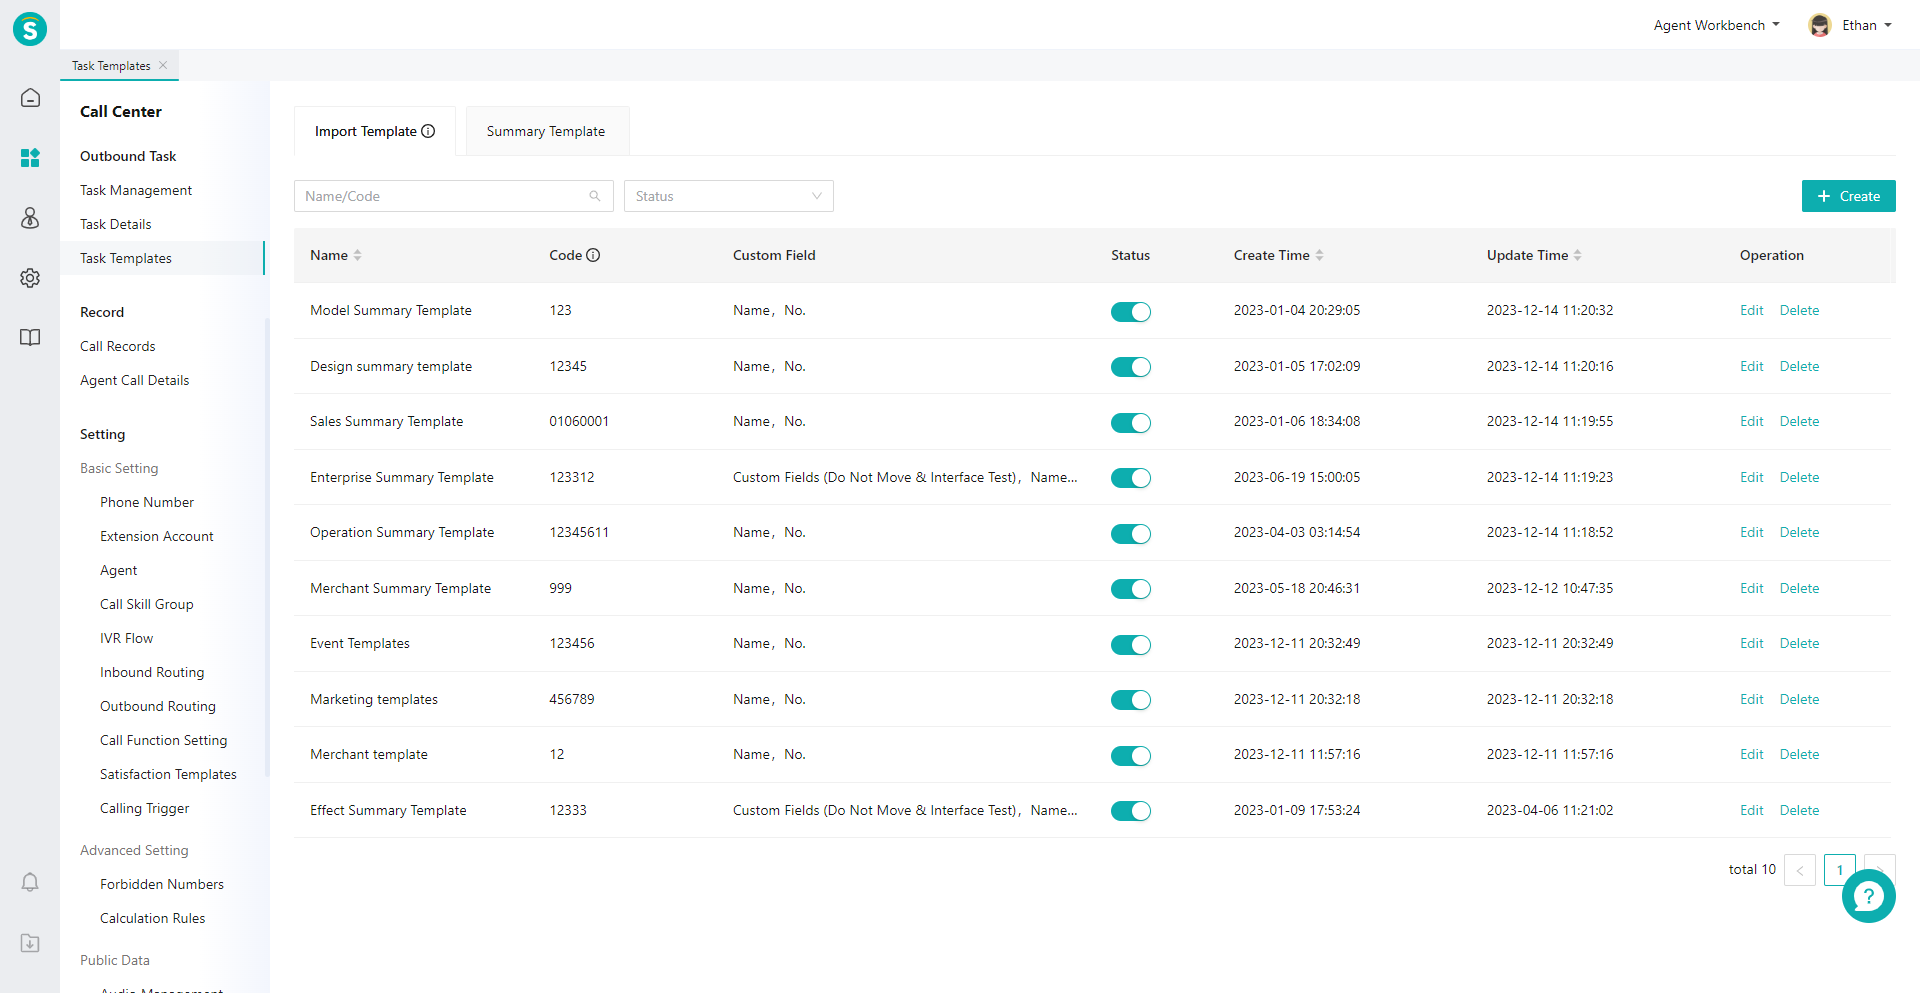
Task: Click code 01060001 cell
Action: point(579,422)
